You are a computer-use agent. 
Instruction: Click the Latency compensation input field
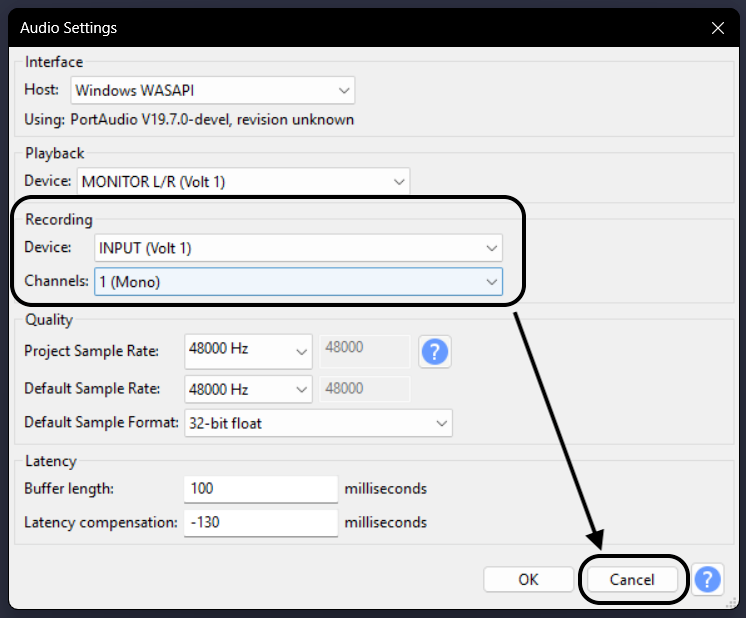pyautogui.click(x=261, y=523)
